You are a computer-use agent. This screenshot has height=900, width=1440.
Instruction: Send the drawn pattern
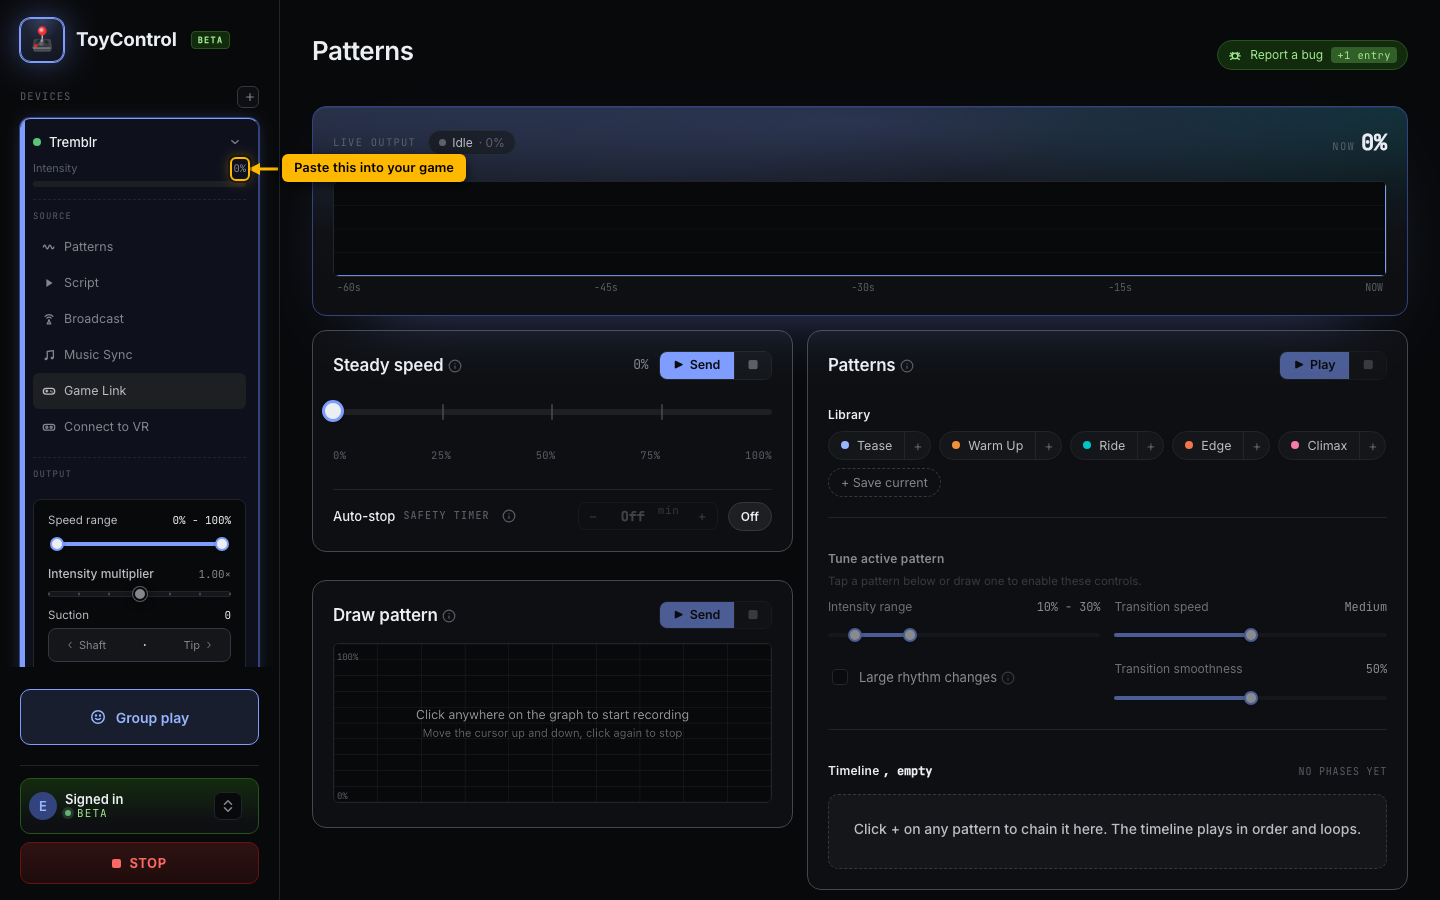click(x=697, y=615)
